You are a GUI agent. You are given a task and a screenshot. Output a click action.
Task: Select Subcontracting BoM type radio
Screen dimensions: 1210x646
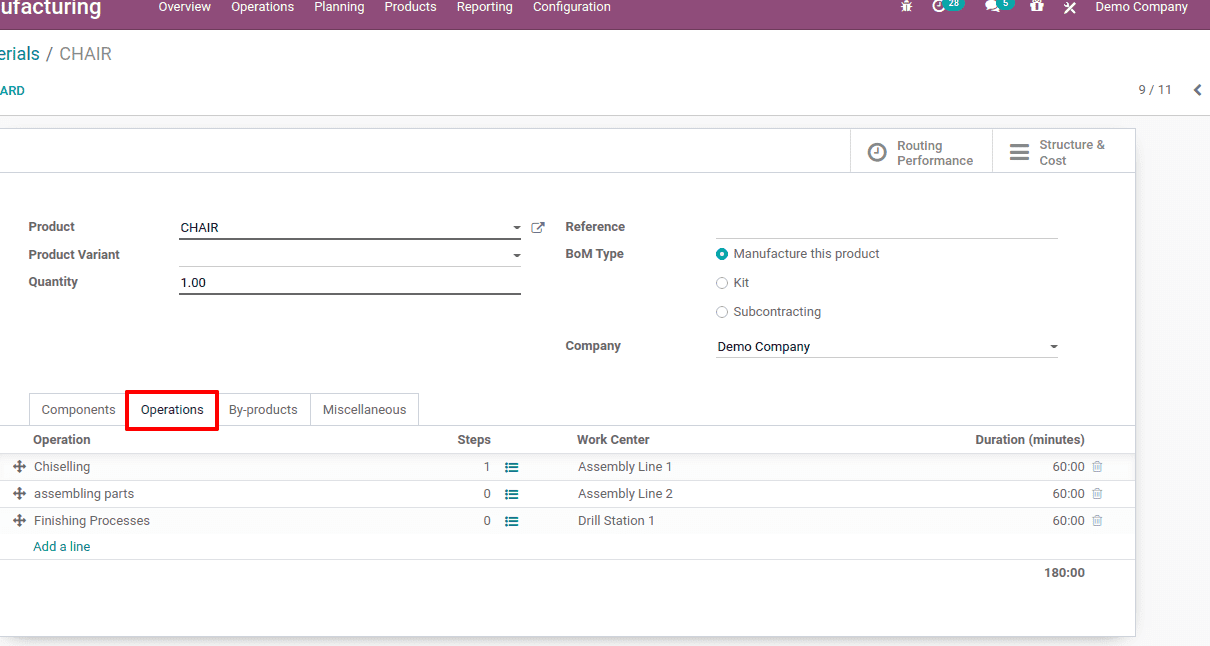point(722,312)
